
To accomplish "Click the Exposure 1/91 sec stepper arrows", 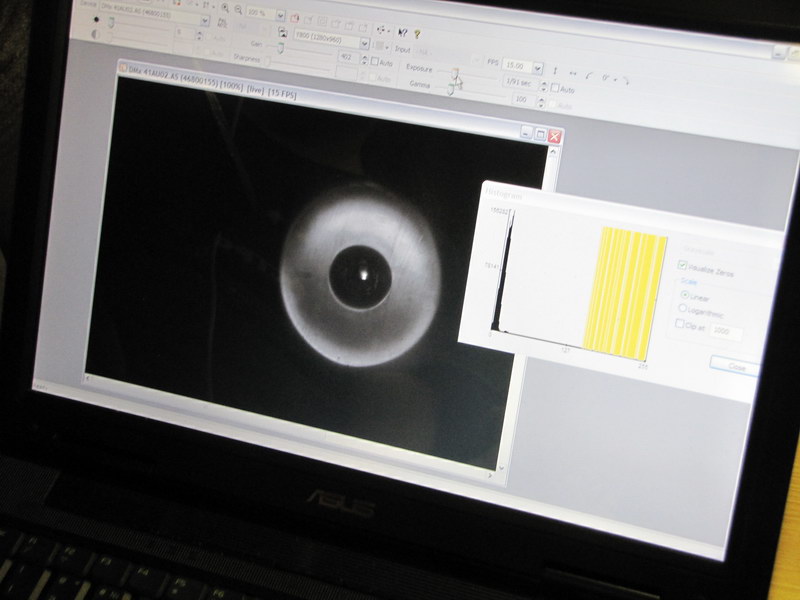I will [544, 86].
